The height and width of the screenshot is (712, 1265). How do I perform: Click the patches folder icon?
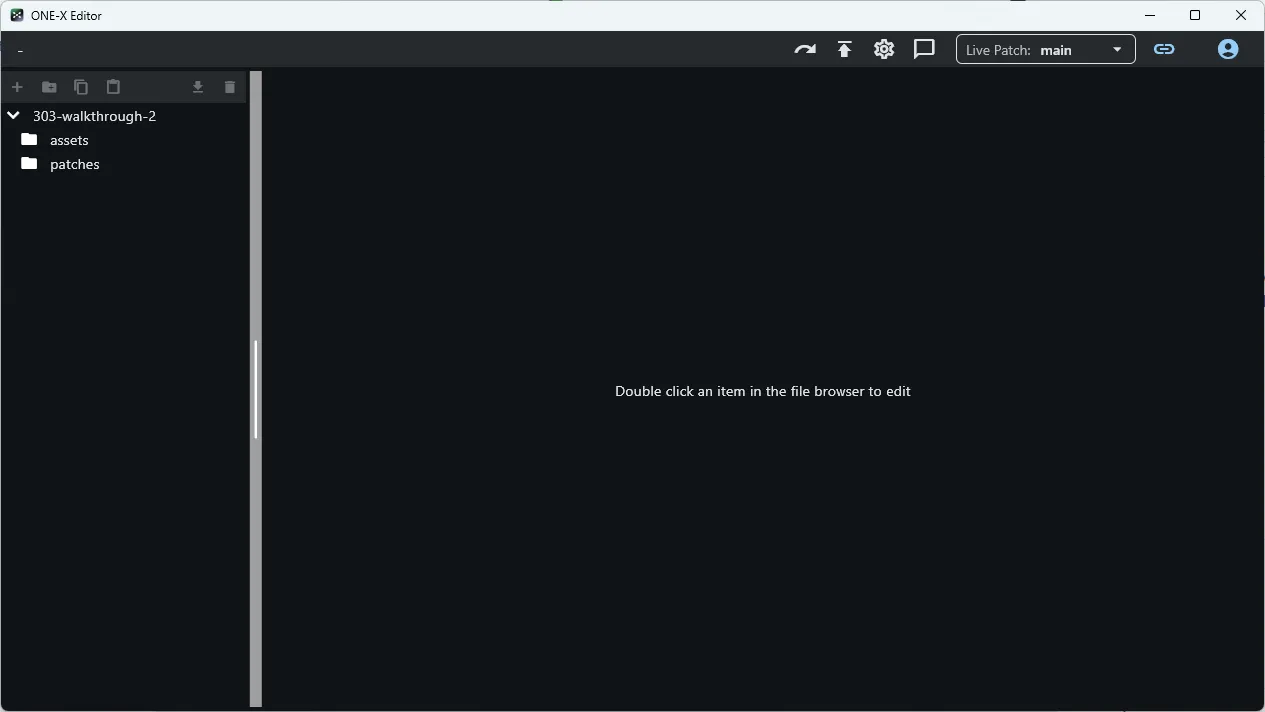click(29, 163)
